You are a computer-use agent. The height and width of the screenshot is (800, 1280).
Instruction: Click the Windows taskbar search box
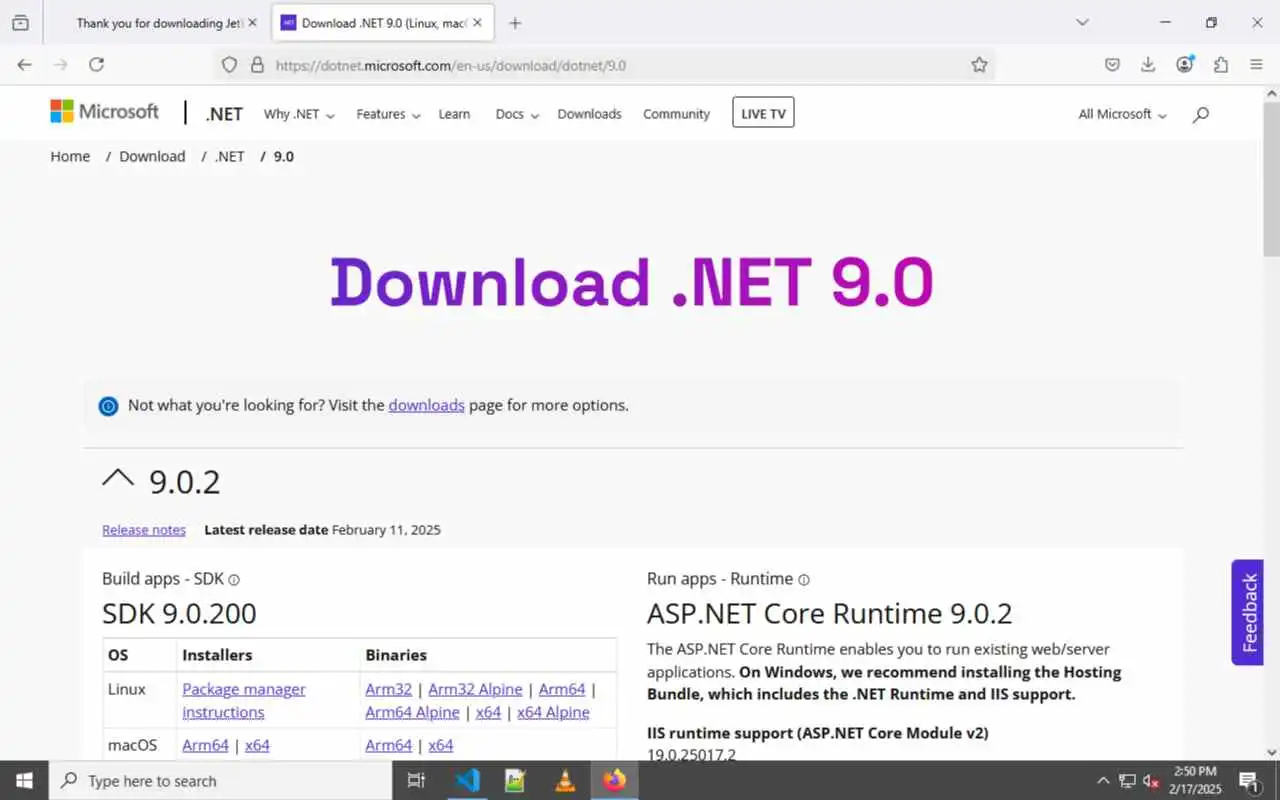220,781
